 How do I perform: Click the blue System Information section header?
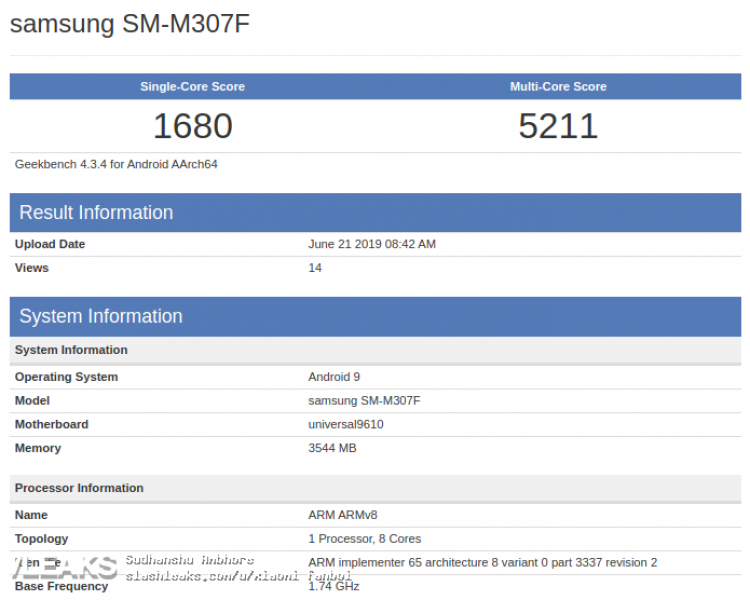101,316
